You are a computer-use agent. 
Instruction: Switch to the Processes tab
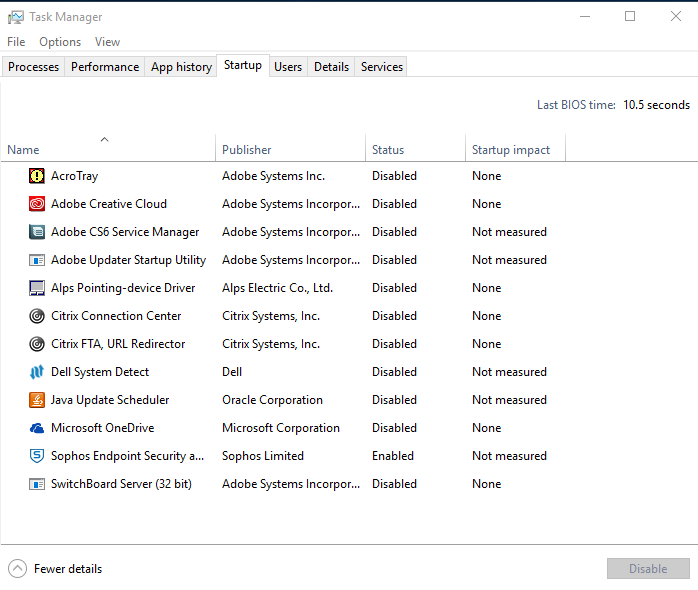pyautogui.click(x=33, y=67)
